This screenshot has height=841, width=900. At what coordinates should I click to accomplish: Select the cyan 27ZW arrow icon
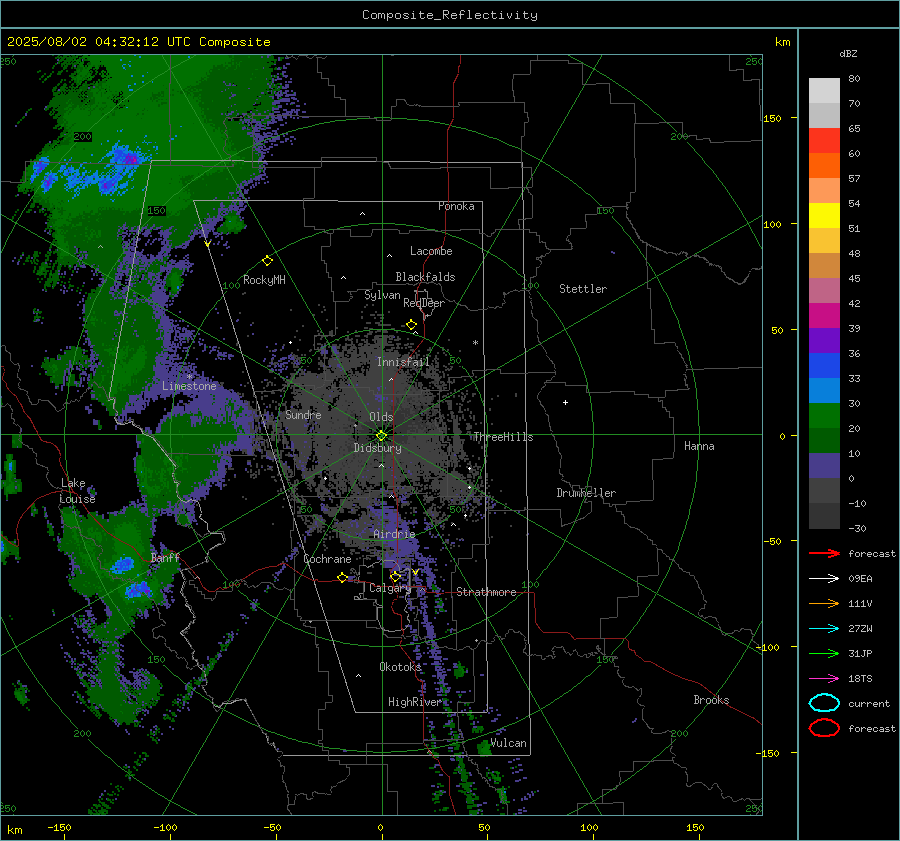click(824, 629)
